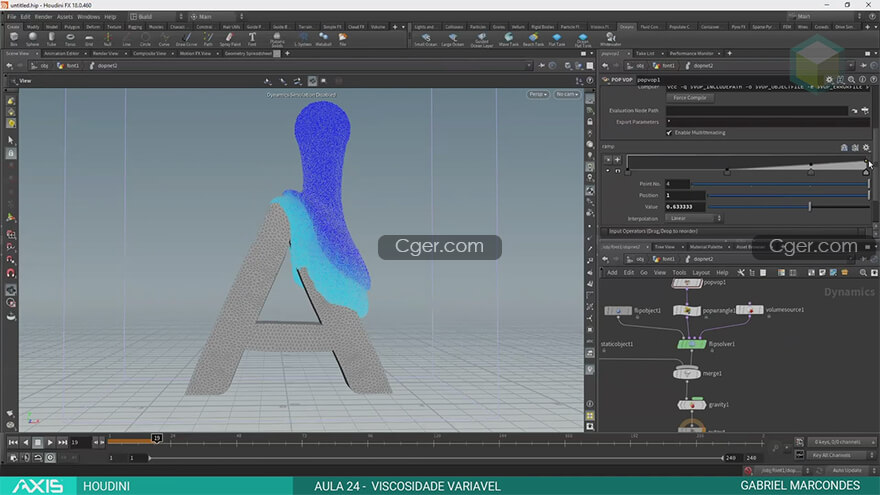
Task: Toggle Enable Multithreading checkbox
Action: point(669,133)
